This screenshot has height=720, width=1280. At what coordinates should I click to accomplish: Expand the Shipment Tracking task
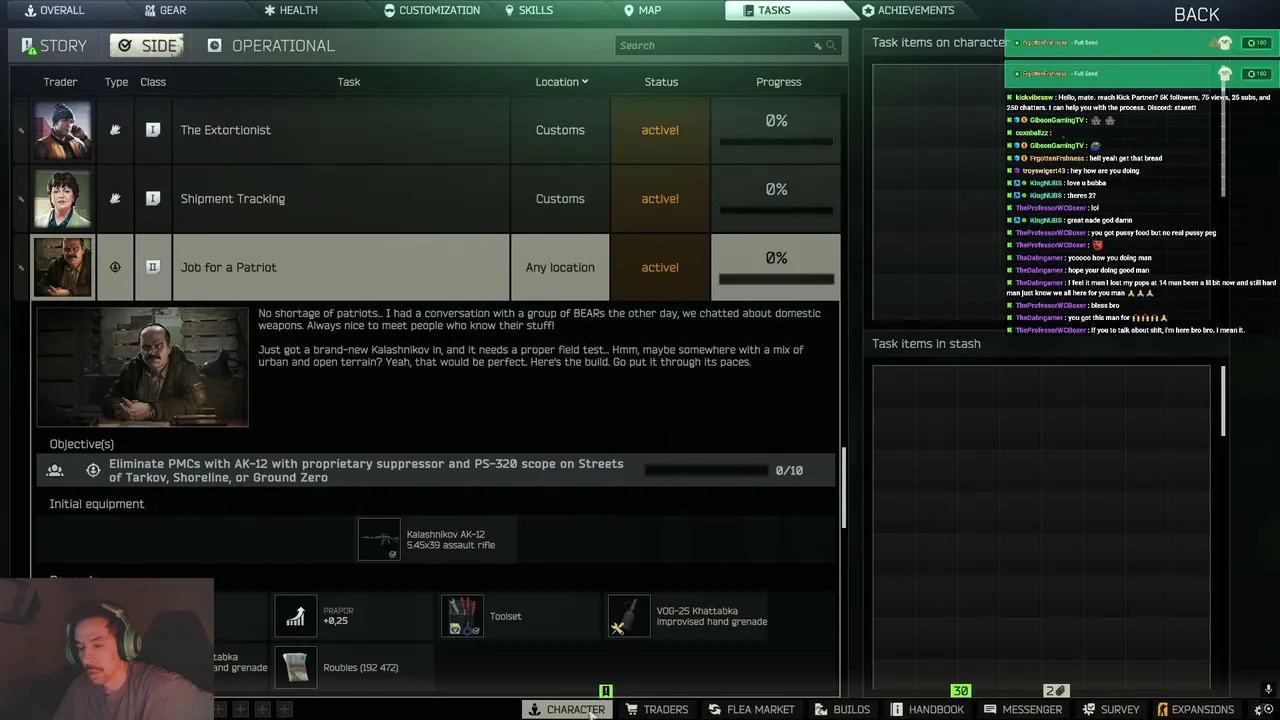(341, 199)
